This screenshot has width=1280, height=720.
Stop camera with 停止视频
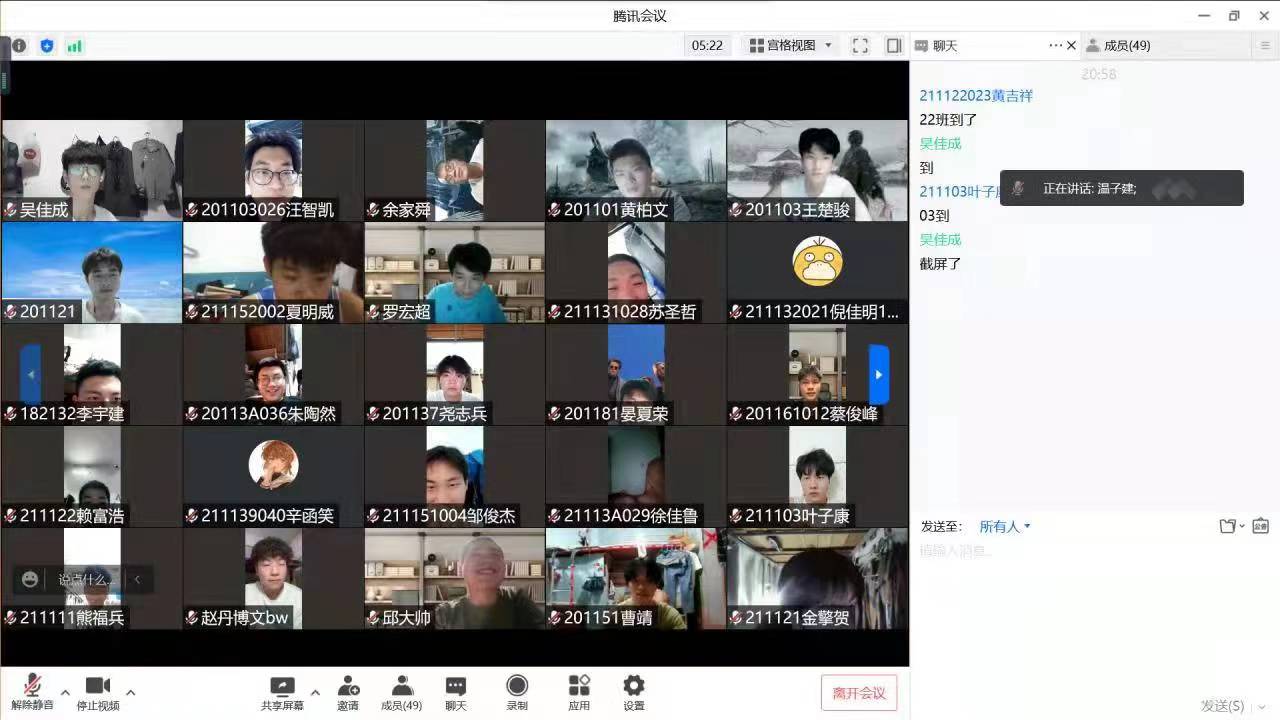[98, 692]
